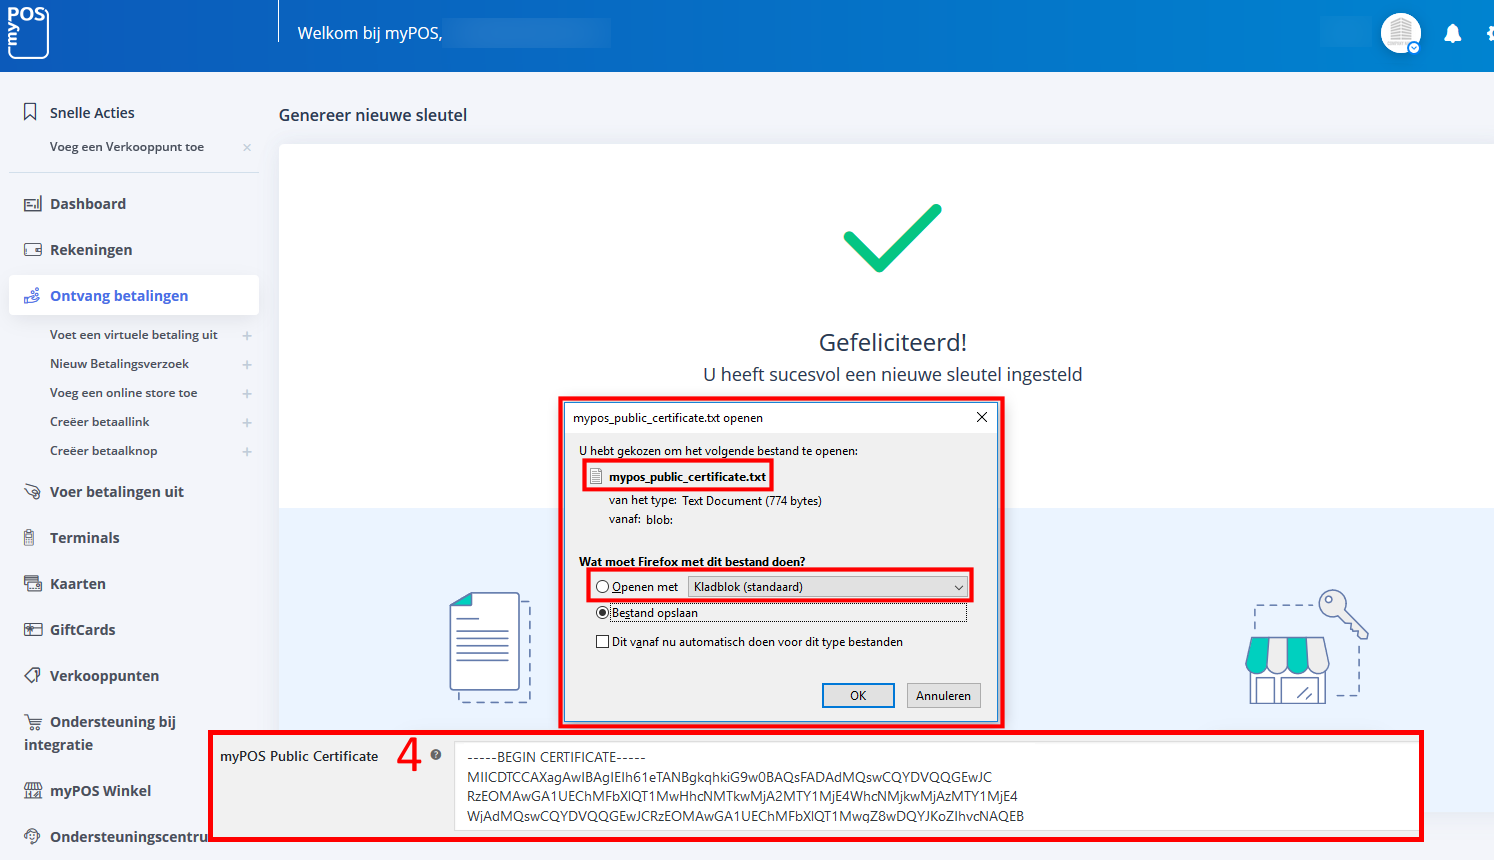The width and height of the screenshot is (1494, 860).
Task: Click the Snelle Acties bookmark icon
Action: (30, 112)
